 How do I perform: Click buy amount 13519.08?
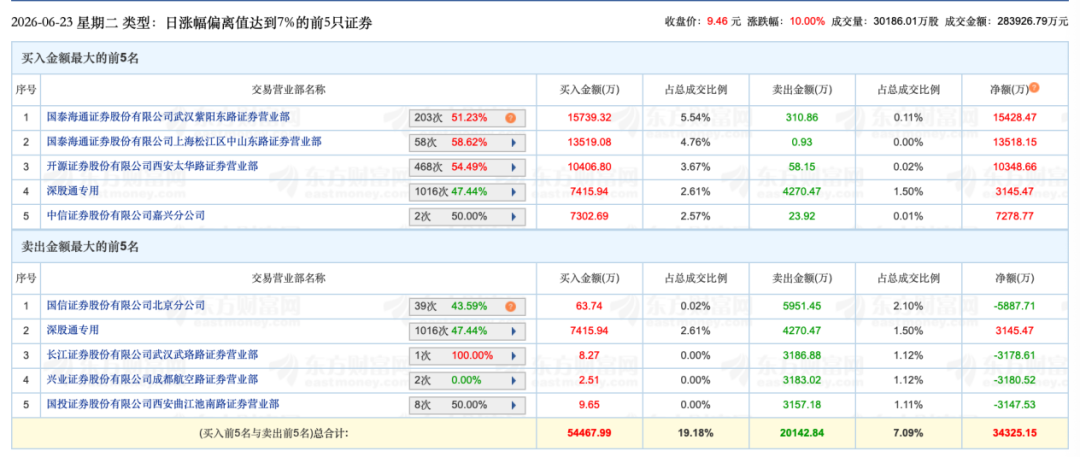tap(587, 143)
